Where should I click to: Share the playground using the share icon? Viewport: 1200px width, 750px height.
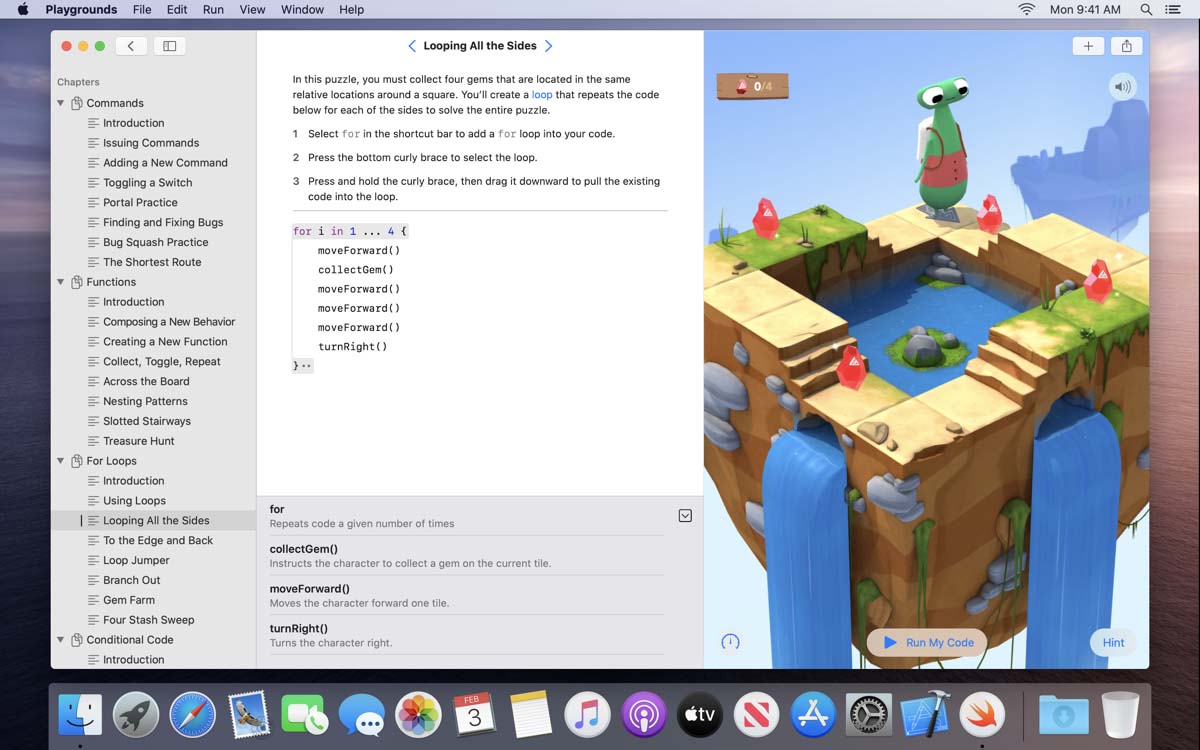click(x=1126, y=45)
